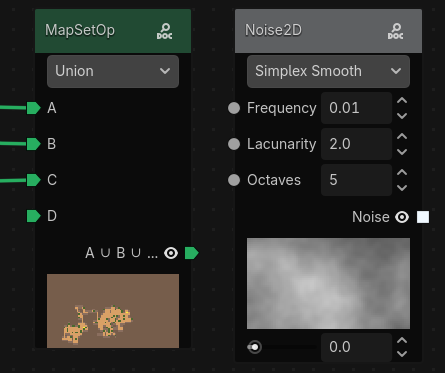Increase the 0.0 slider value with up arrow

pos(402,340)
